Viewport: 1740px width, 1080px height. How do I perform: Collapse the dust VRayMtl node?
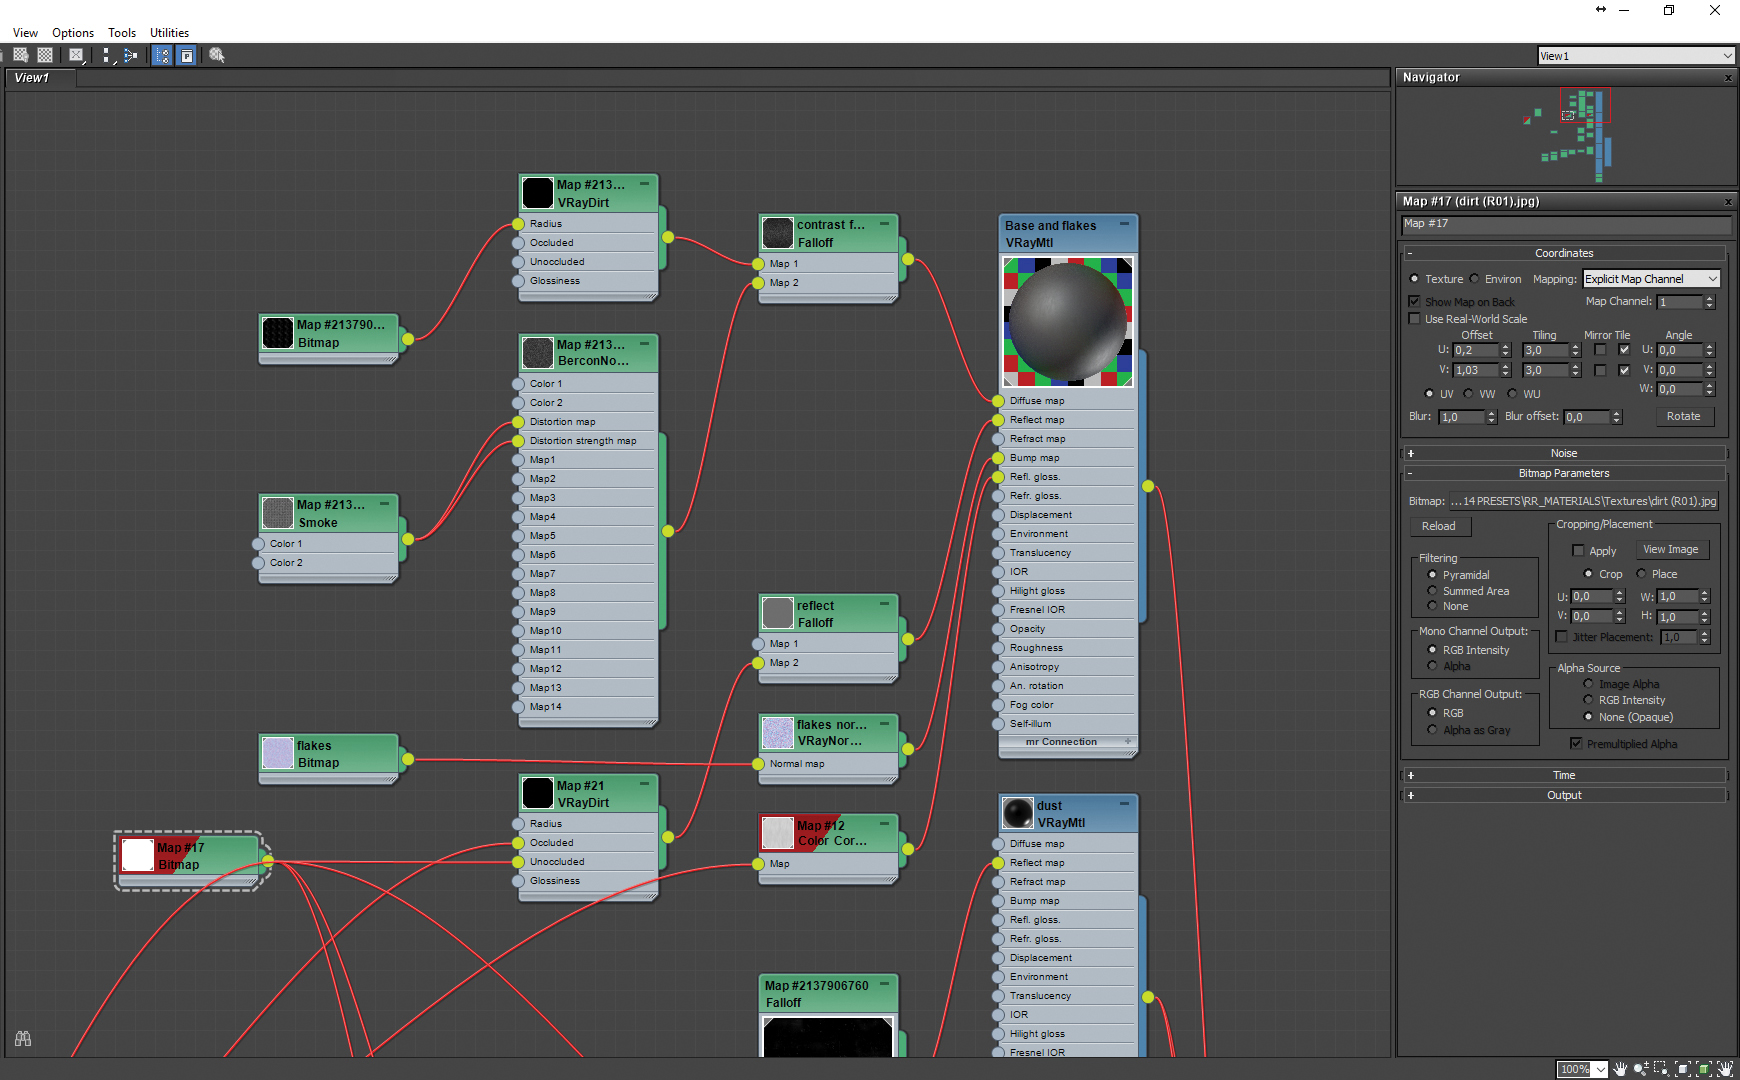click(1124, 804)
